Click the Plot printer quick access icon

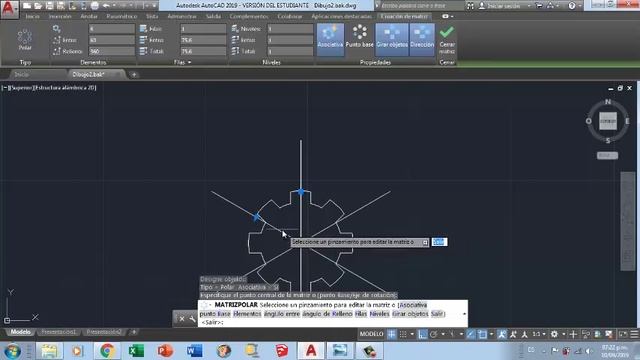(x=95, y=6)
